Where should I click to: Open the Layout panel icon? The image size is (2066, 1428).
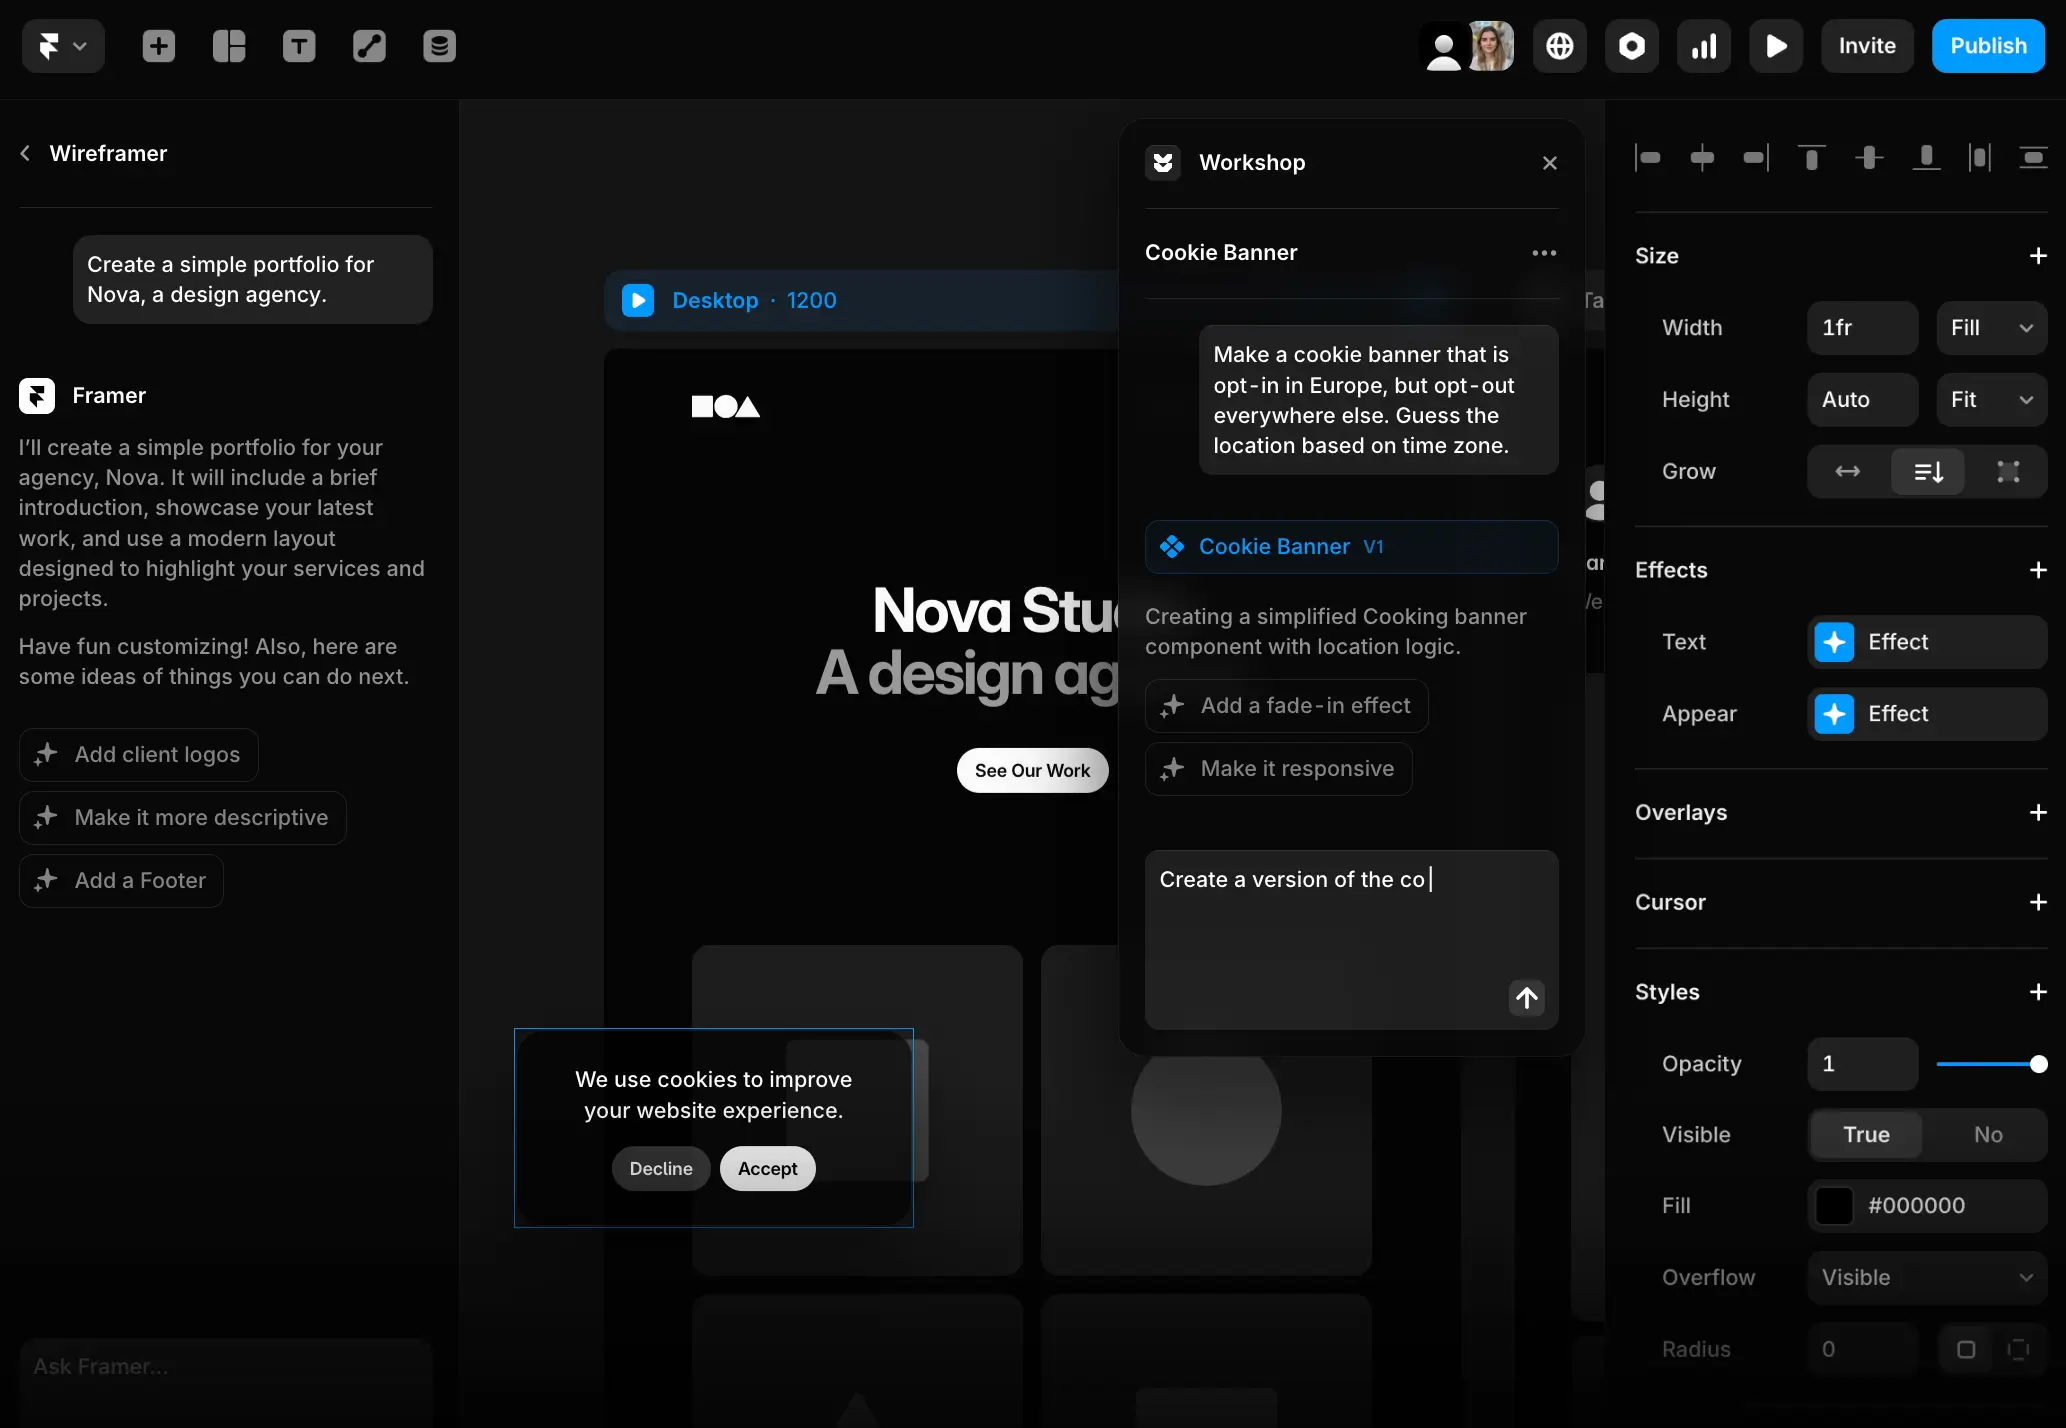point(229,45)
